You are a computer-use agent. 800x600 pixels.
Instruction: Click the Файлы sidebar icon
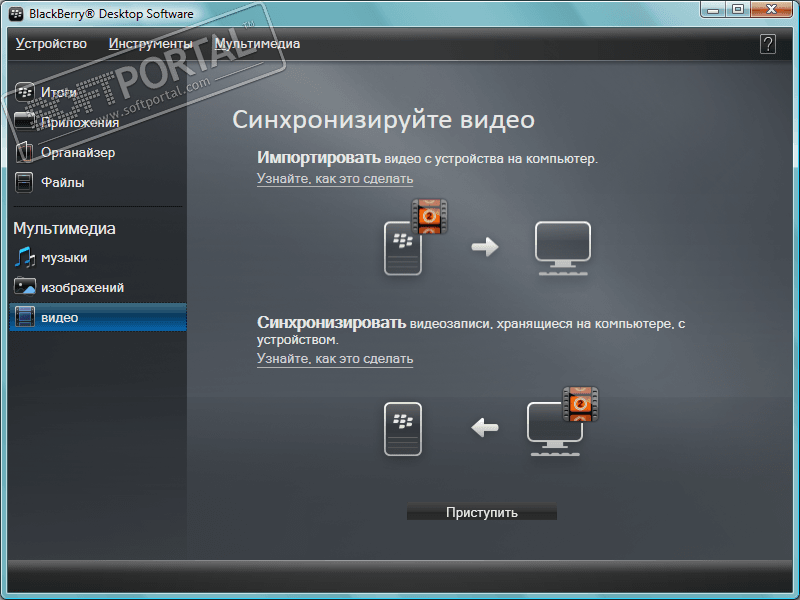click(x=24, y=182)
